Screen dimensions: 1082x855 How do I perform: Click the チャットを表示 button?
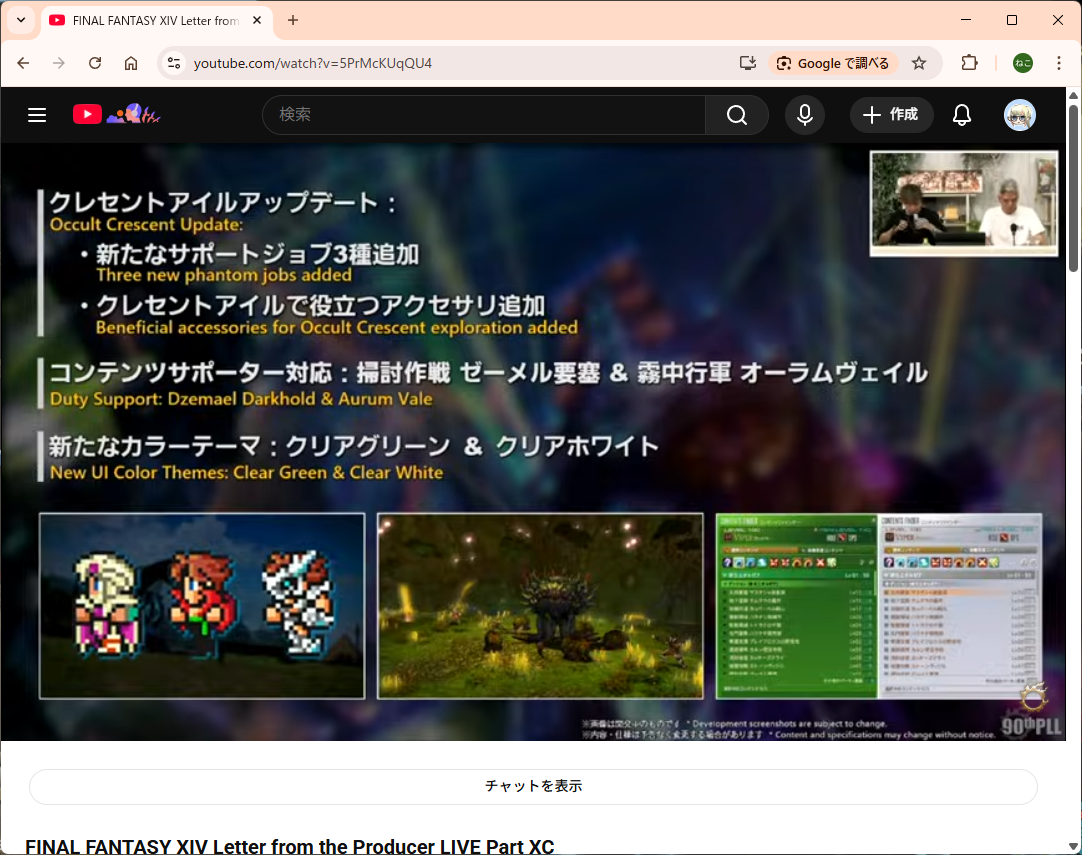tap(533, 786)
